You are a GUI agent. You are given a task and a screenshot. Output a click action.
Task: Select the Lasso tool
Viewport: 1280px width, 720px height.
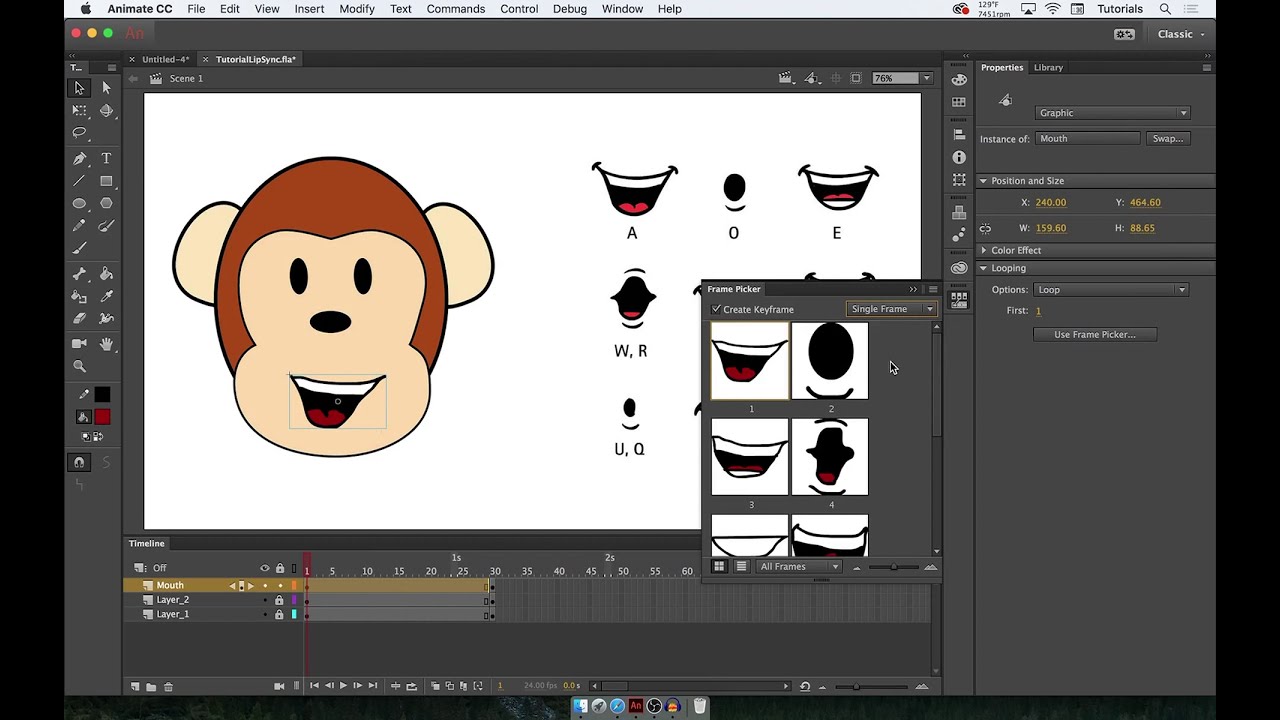(79, 133)
